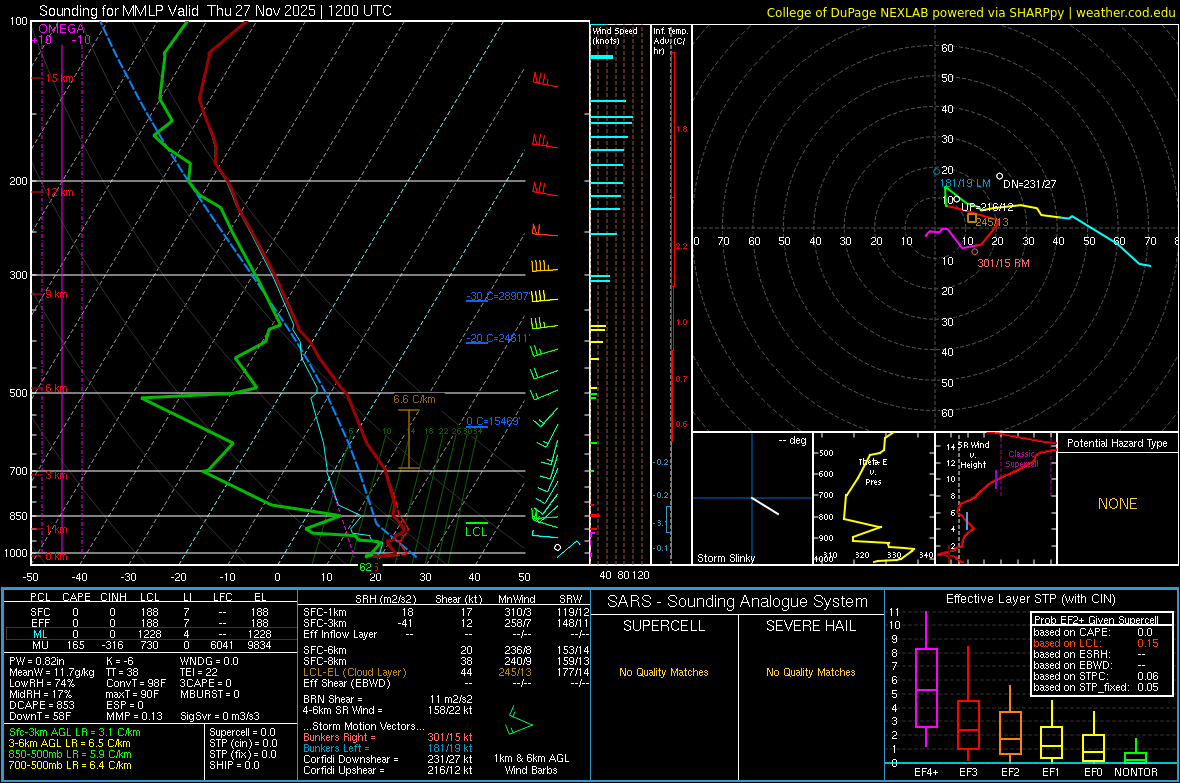Click the LCL-EL (Cloud Layer) row label
Screen dimensions: 1180x783
(354, 672)
